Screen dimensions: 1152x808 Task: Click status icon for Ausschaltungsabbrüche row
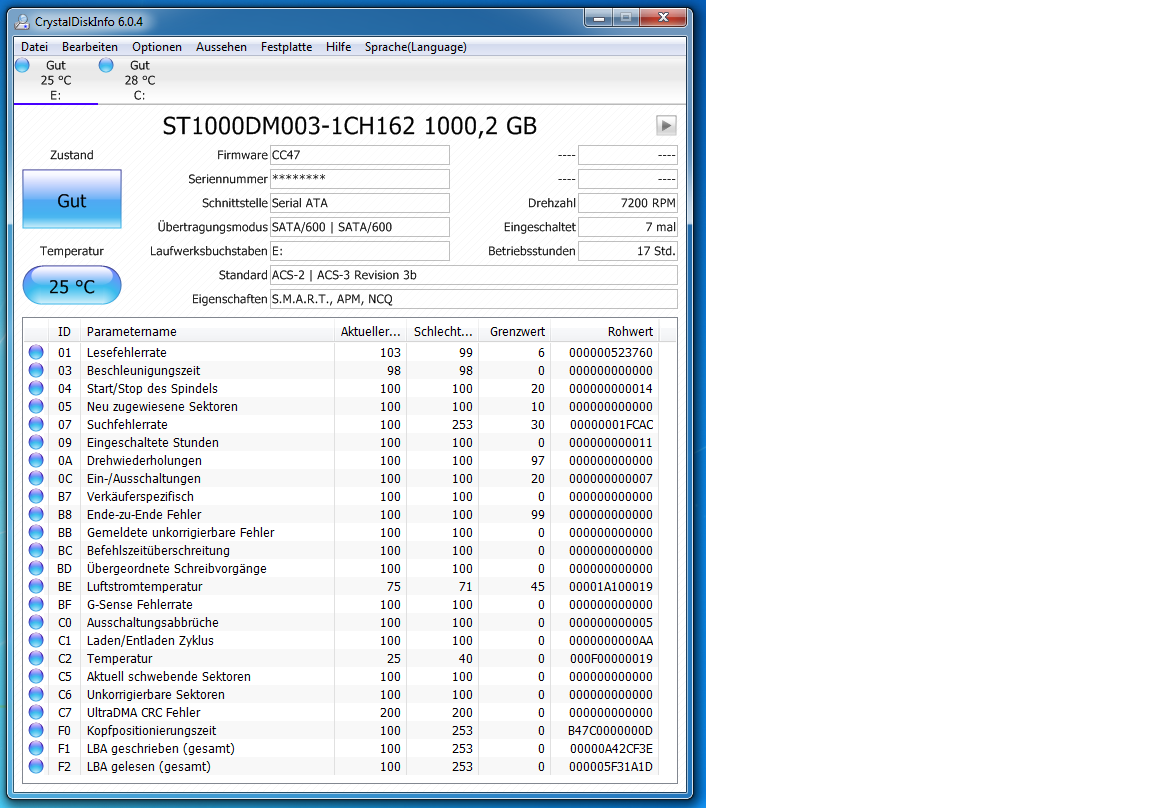pos(36,622)
